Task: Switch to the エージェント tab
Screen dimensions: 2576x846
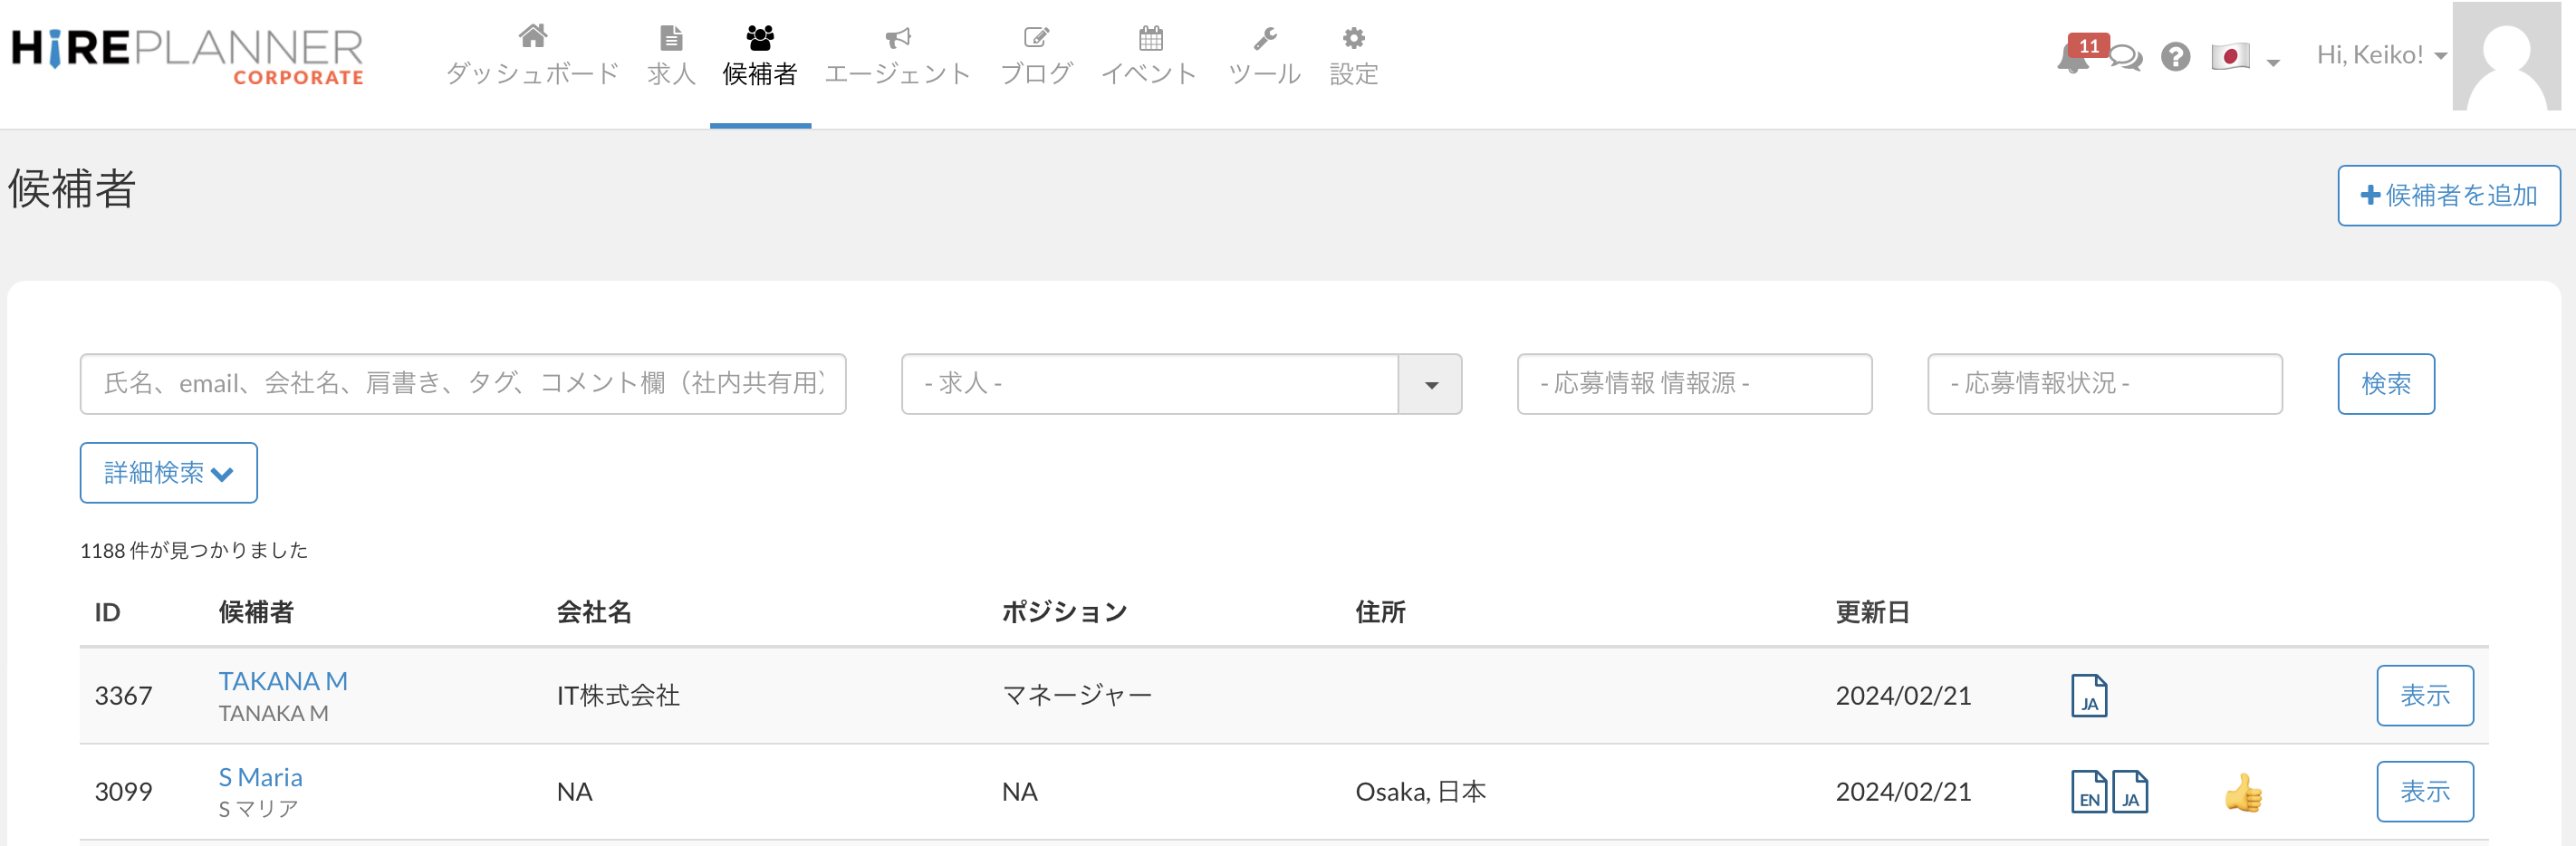Action: [x=897, y=56]
